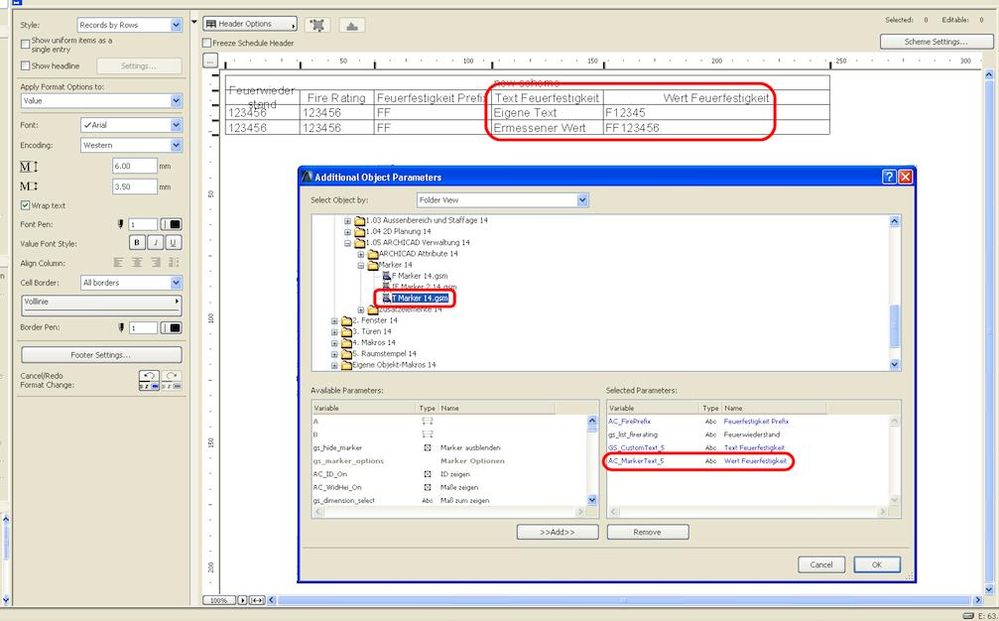Click the bold value font style button
Viewport: 999px width, 621px height.
pyautogui.click(x=137, y=243)
